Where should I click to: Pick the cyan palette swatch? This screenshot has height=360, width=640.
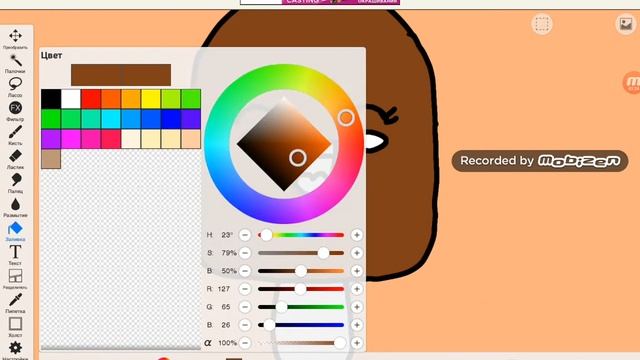111,119
